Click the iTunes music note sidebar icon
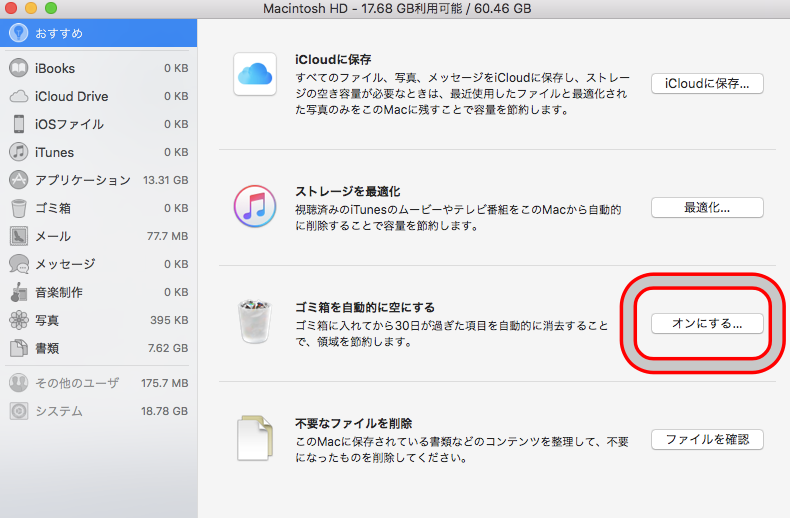The image size is (790, 518). point(19,152)
